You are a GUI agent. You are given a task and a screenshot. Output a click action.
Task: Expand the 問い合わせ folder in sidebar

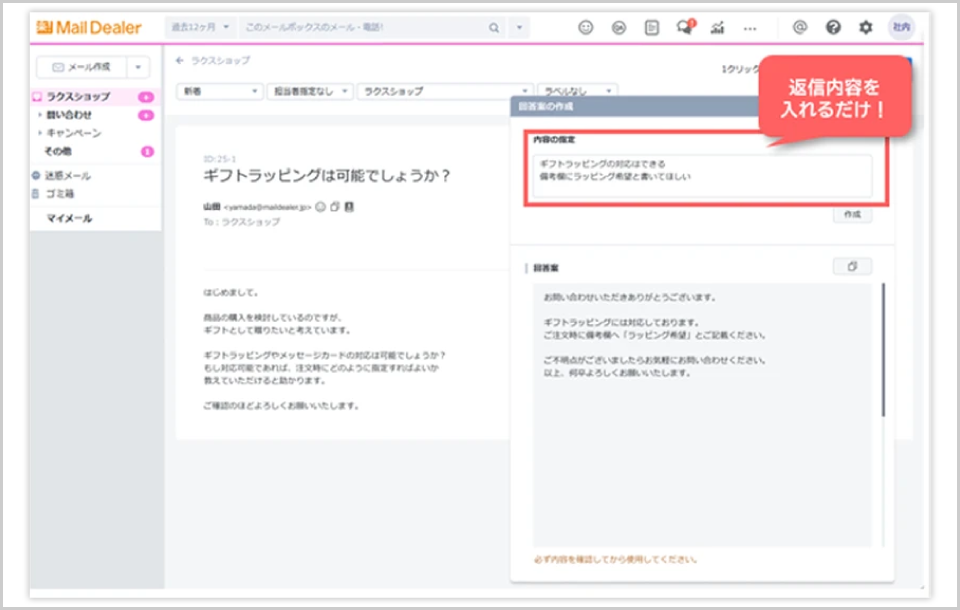click(x=40, y=115)
